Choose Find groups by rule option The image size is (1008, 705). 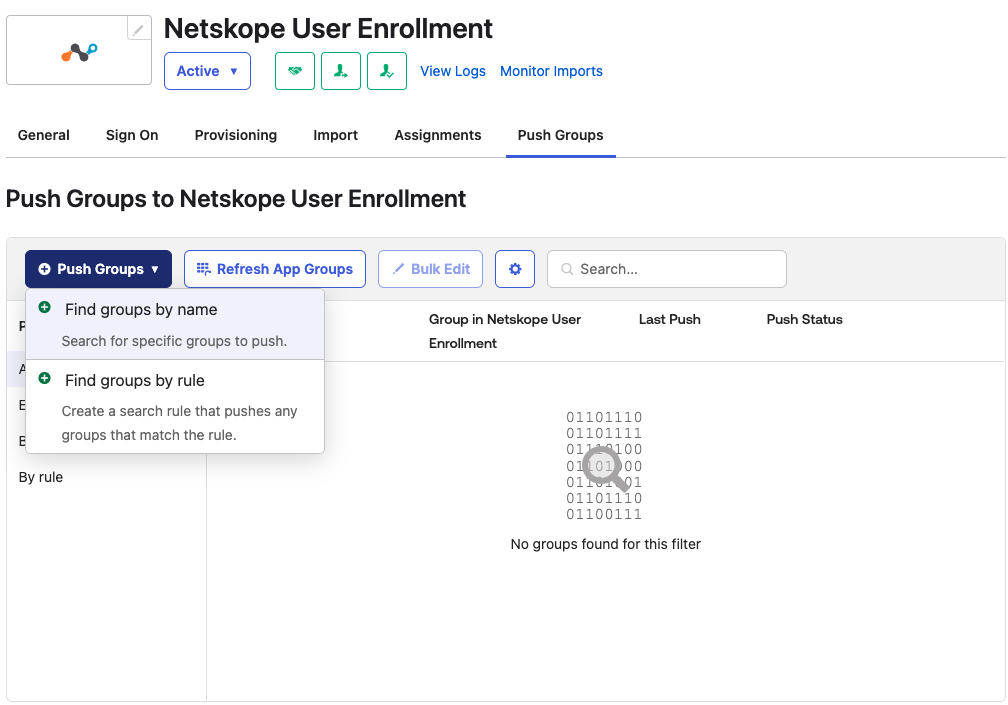click(175, 407)
